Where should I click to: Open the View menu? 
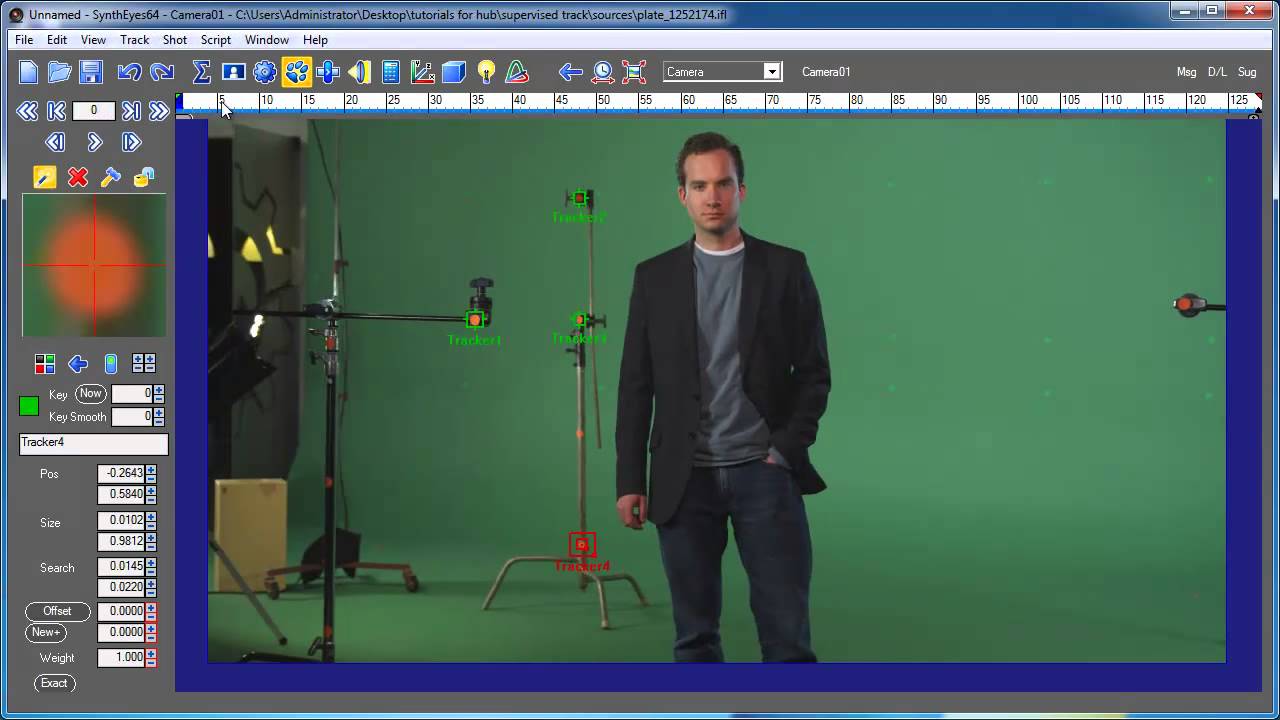tap(93, 40)
